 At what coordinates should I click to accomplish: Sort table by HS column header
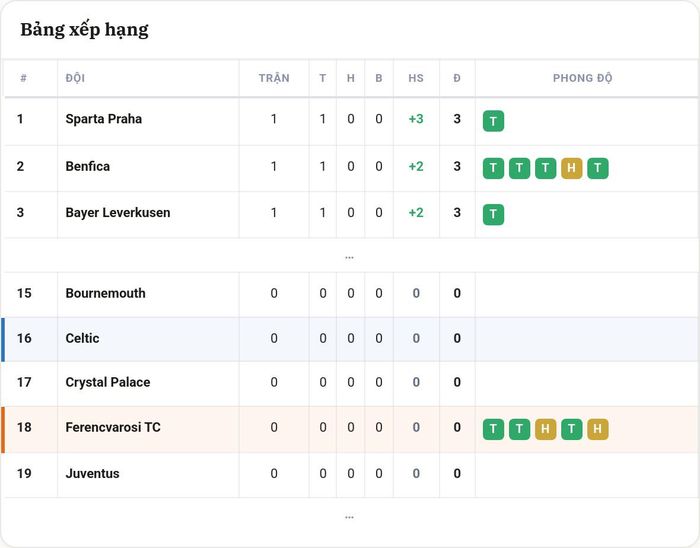pyautogui.click(x=416, y=78)
